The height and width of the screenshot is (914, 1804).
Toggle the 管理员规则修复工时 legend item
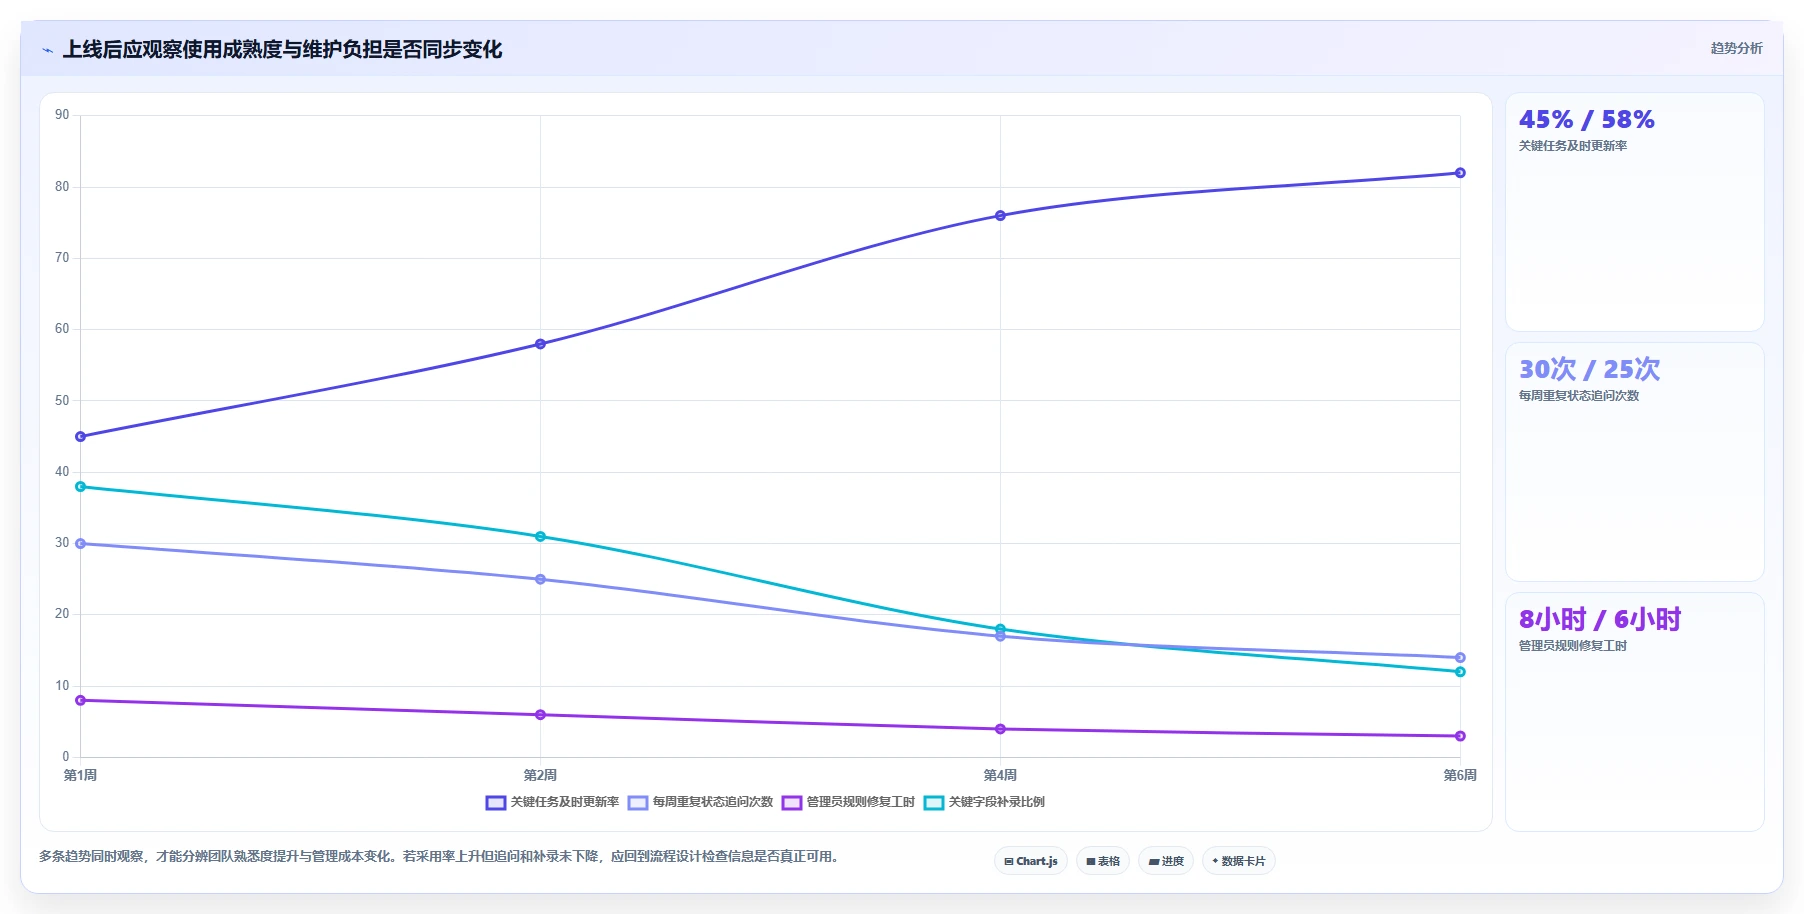(x=848, y=802)
